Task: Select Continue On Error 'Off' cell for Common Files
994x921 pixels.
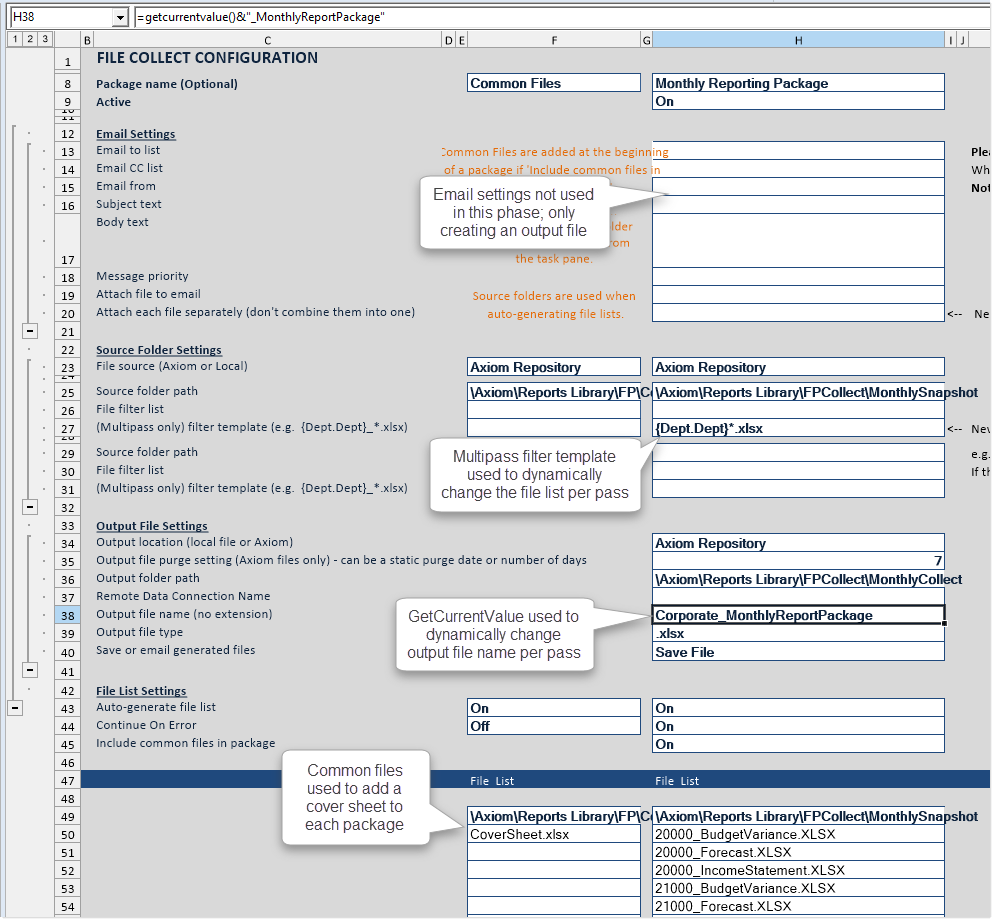Action: tap(553, 726)
